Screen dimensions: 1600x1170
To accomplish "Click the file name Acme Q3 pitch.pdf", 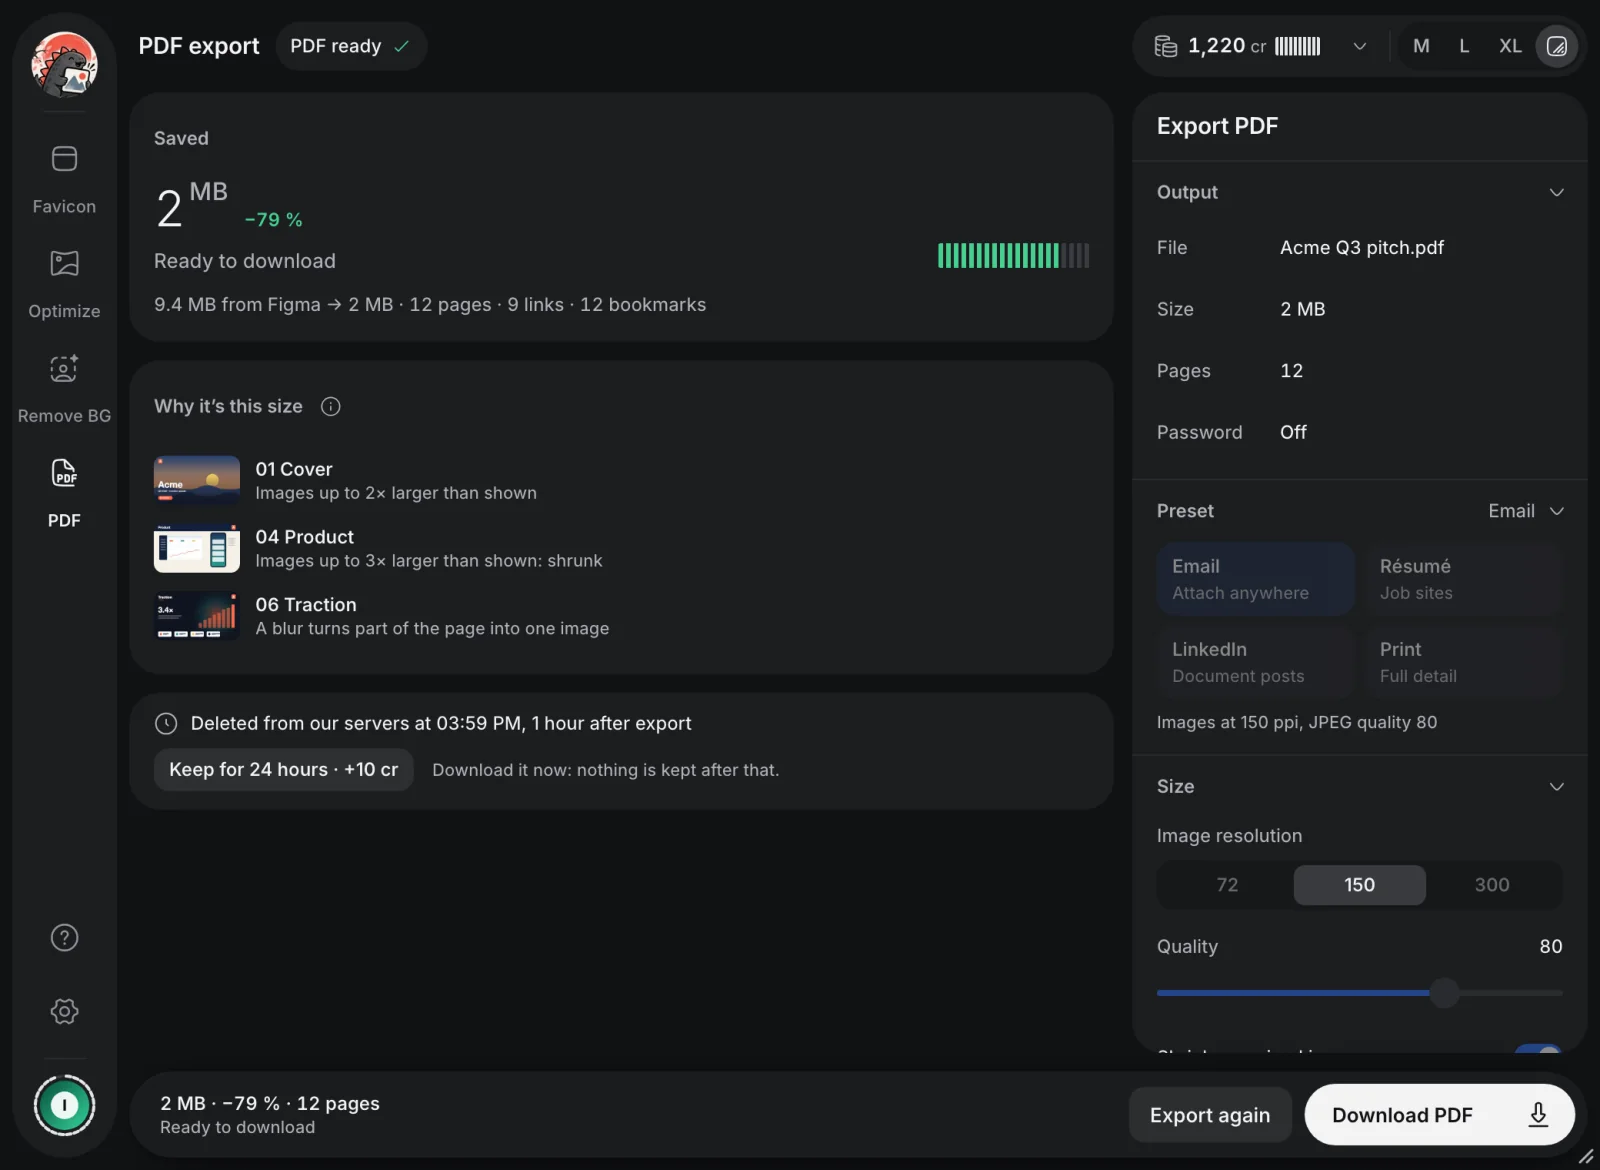I will tap(1362, 247).
